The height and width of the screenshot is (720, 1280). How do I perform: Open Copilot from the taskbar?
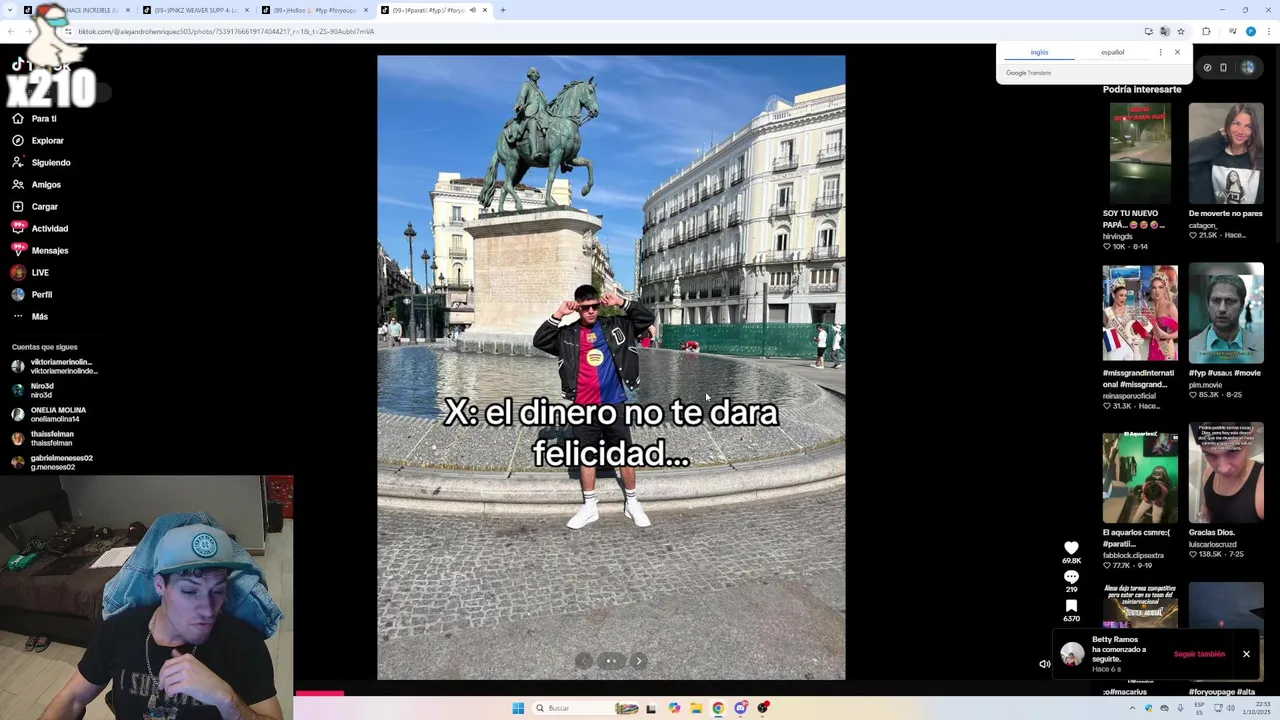pyautogui.click(x=674, y=708)
